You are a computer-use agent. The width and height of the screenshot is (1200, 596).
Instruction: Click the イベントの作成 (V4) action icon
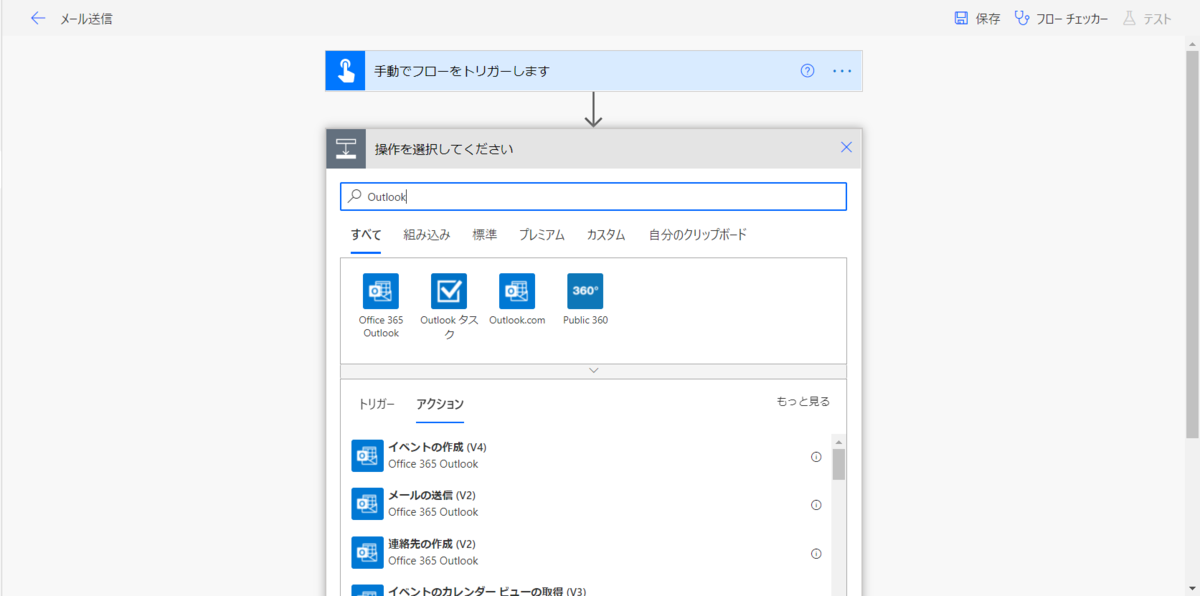[x=368, y=456]
